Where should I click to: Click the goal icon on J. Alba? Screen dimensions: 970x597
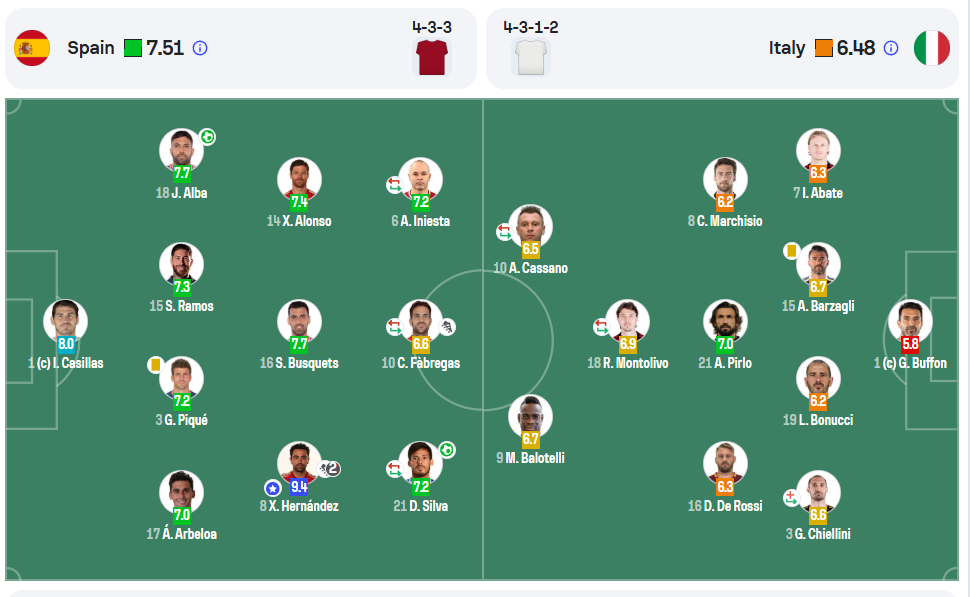[208, 137]
